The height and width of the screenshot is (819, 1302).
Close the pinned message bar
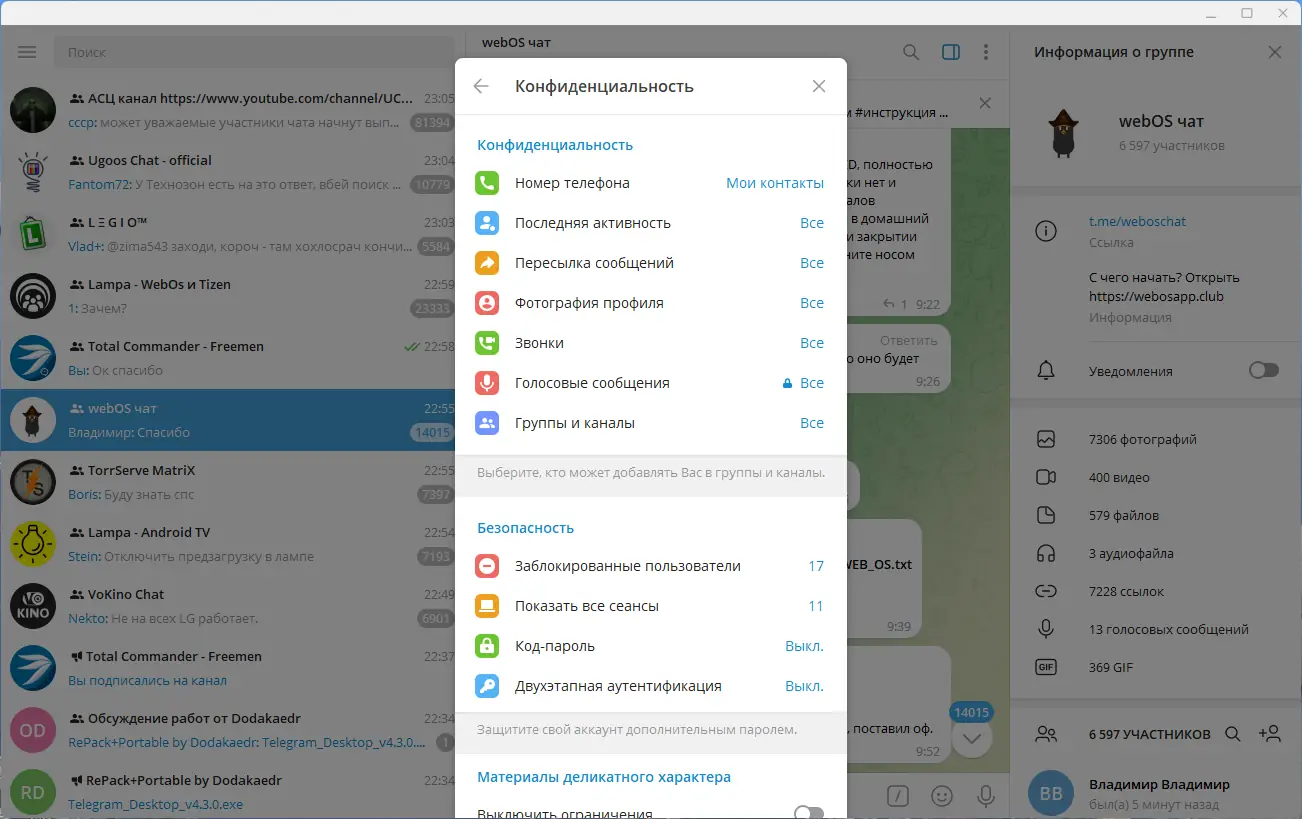pyautogui.click(x=985, y=103)
